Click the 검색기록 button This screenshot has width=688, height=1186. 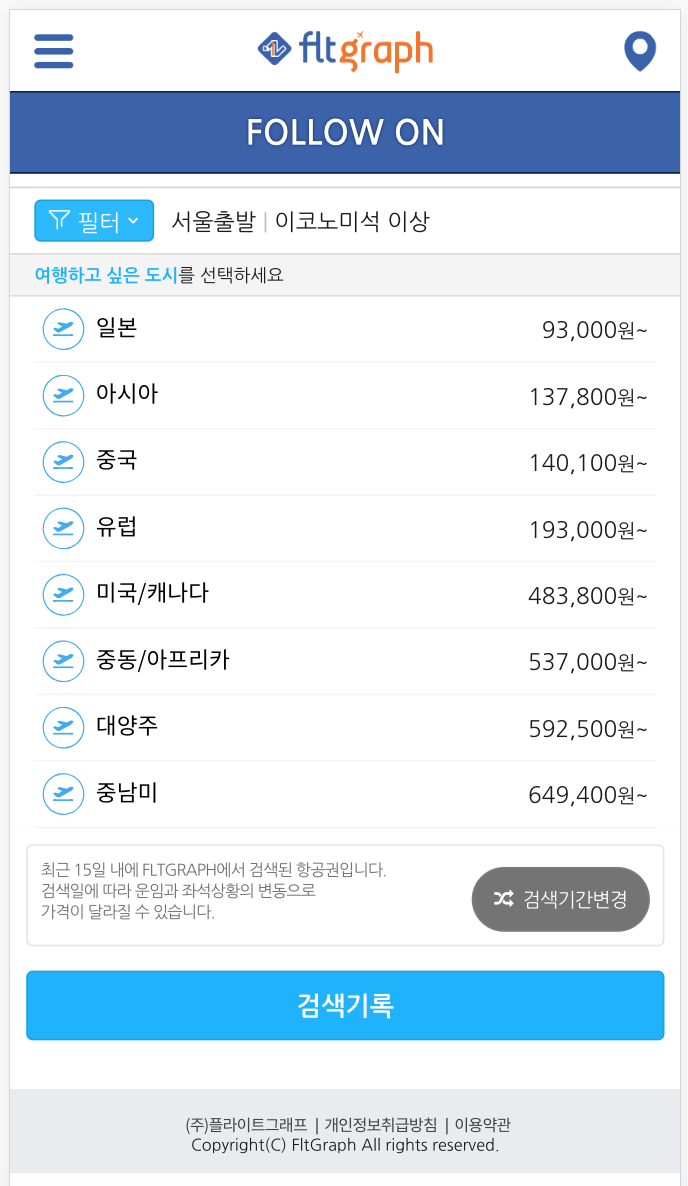[x=345, y=1005]
